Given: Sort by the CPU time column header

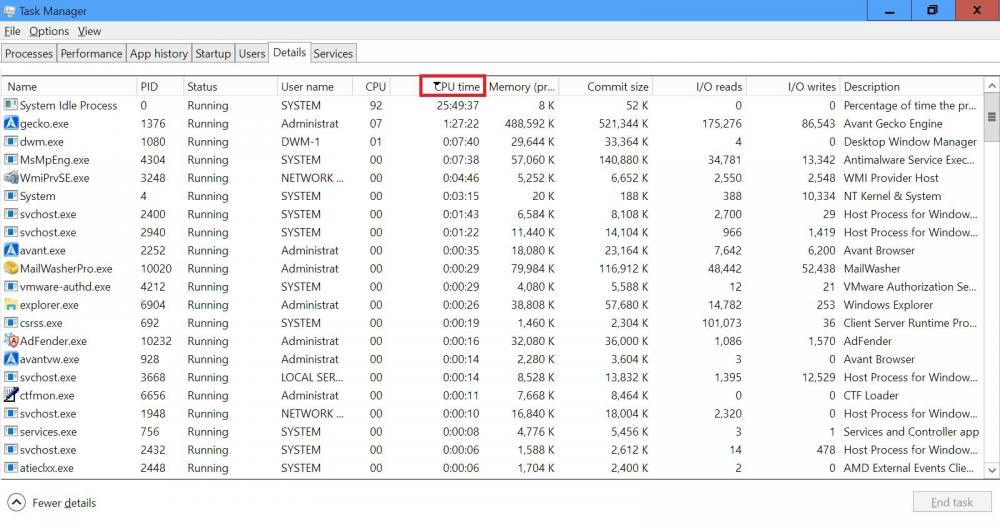Looking at the screenshot, I should click(453, 86).
